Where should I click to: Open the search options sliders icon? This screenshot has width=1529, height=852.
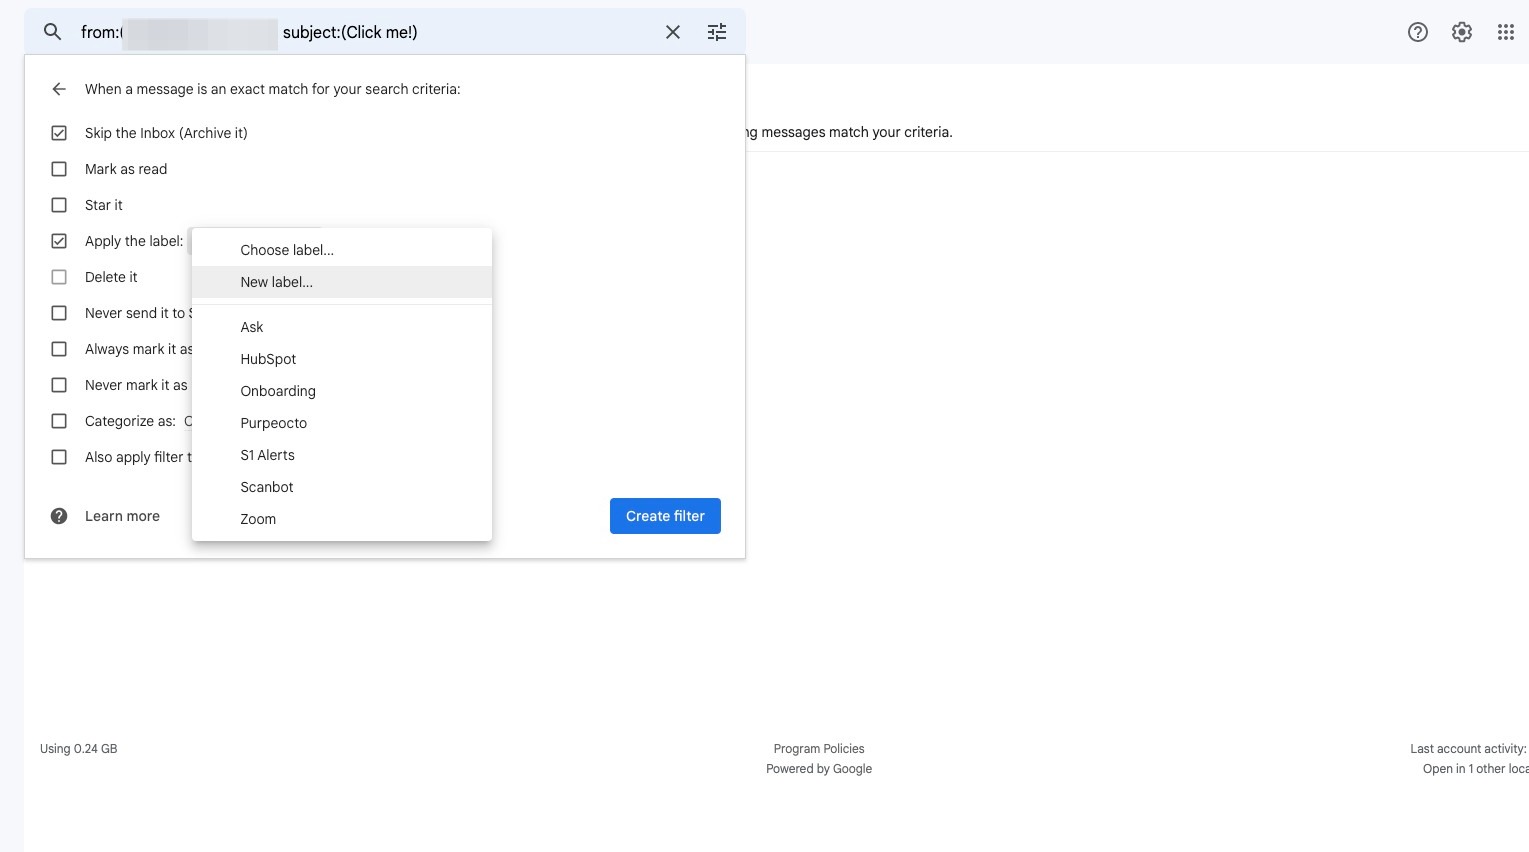click(717, 32)
